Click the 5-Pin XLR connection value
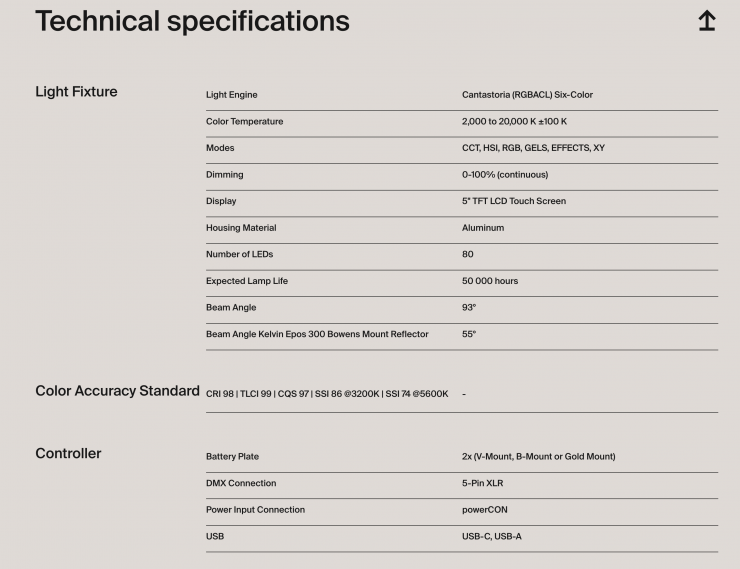The height and width of the screenshot is (569, 740). [482, 483]
